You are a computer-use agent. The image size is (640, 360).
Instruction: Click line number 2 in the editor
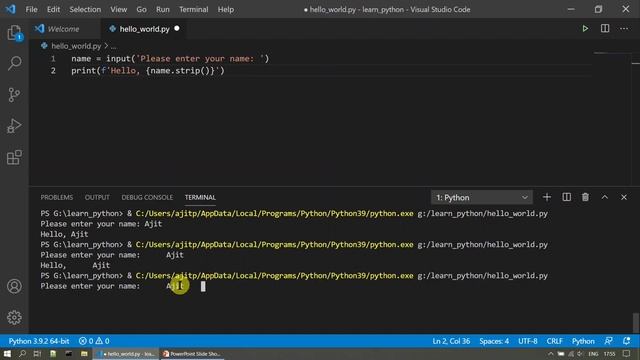click(53, 71)
